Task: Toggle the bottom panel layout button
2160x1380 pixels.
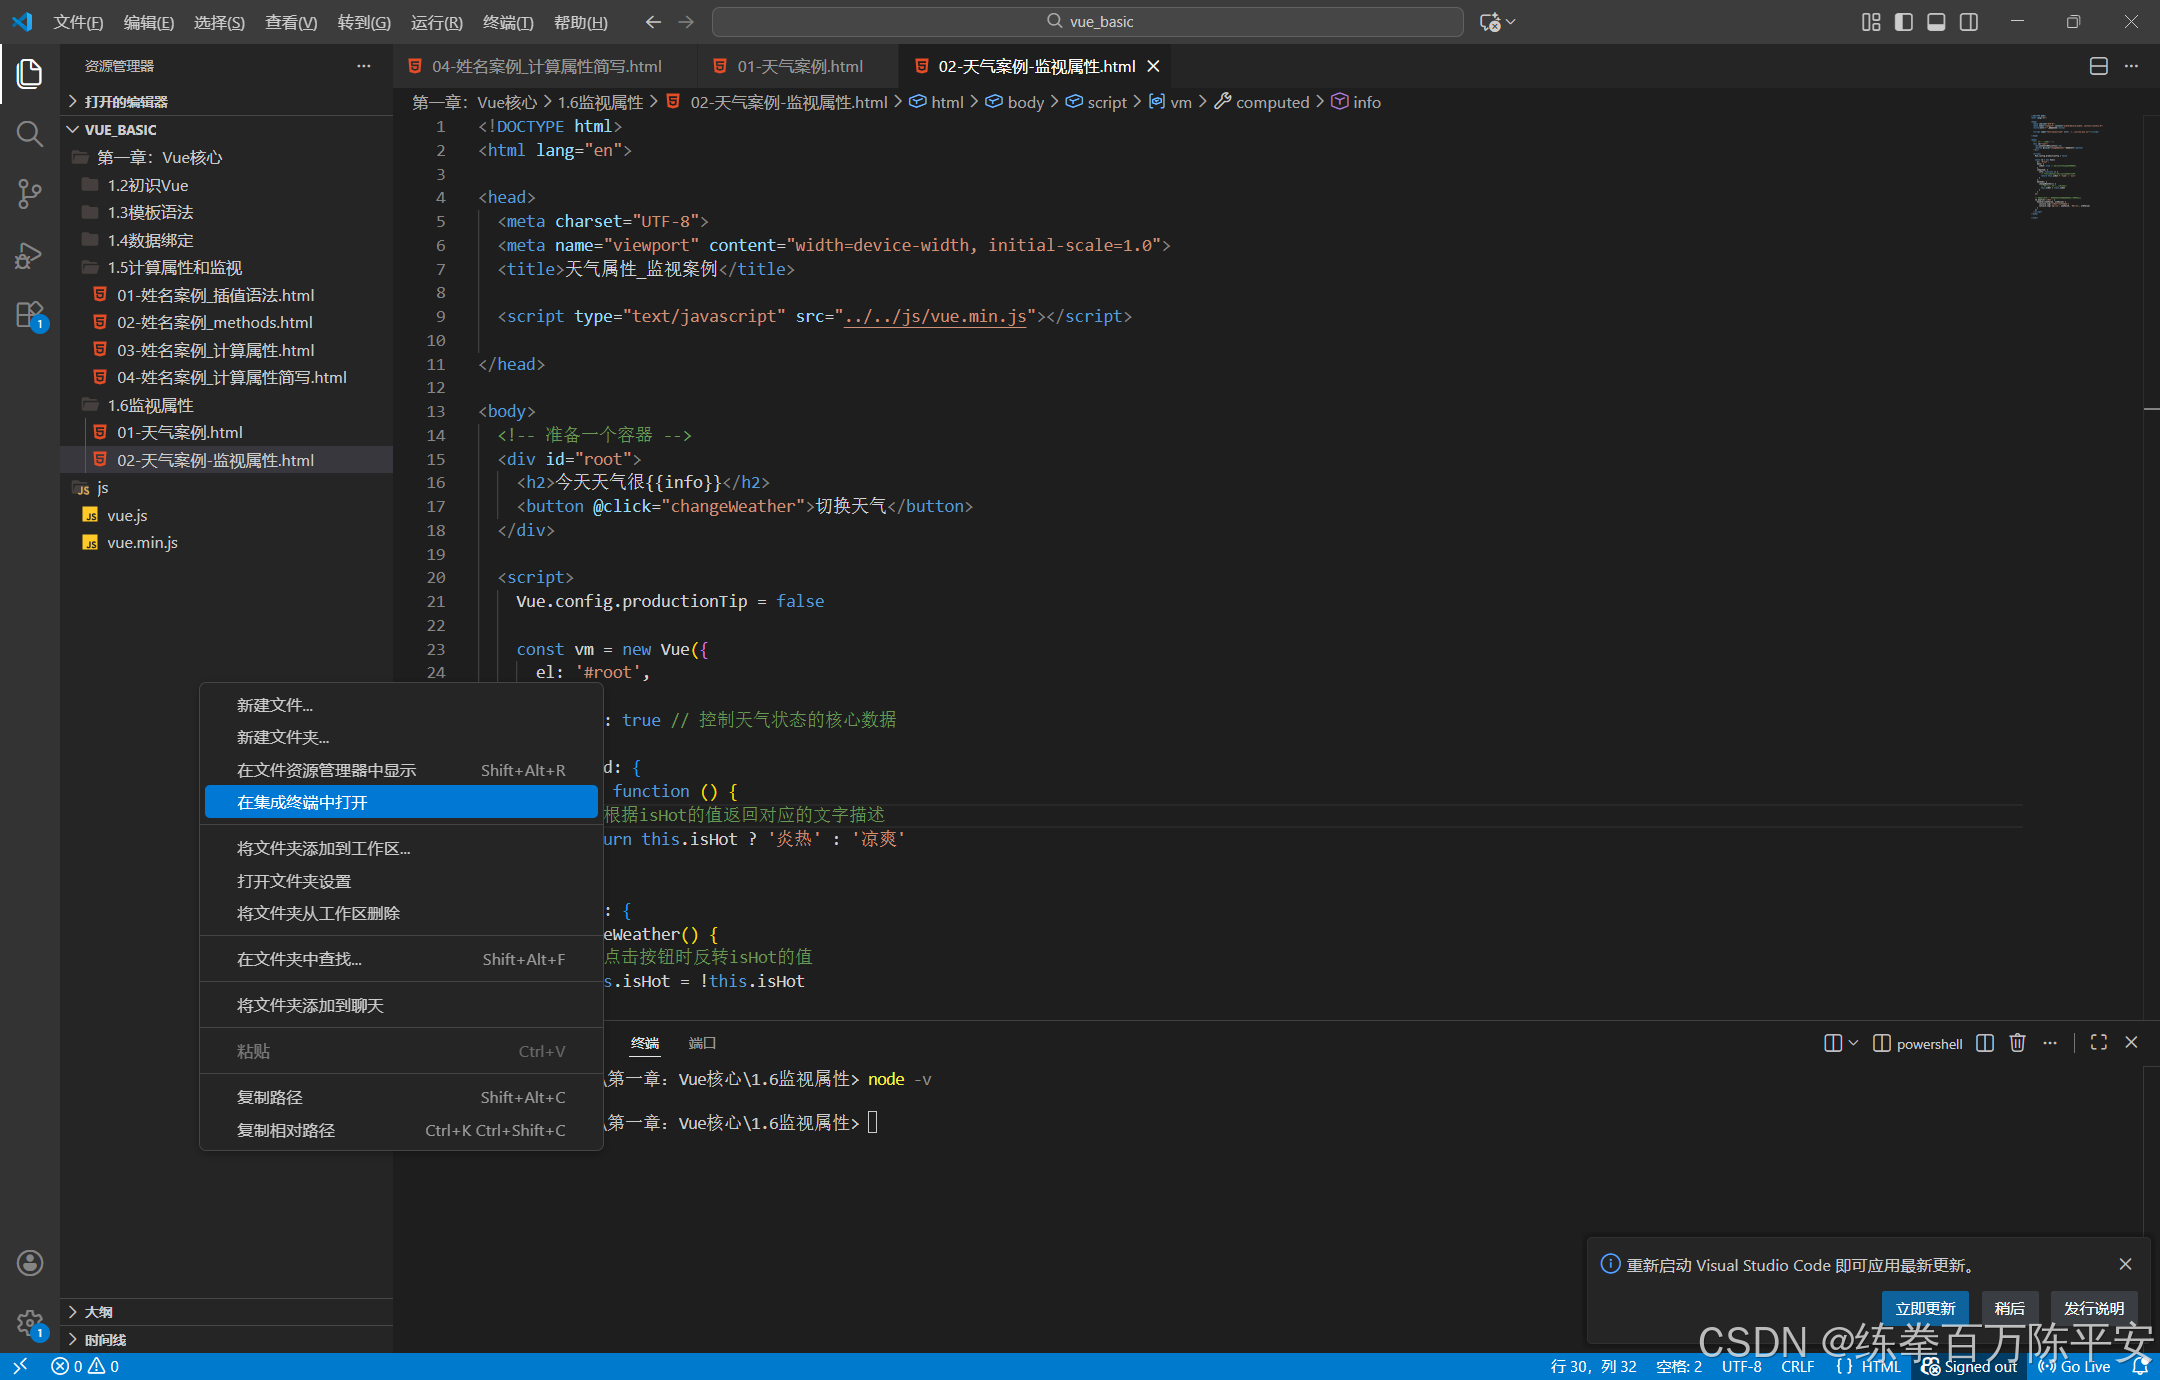Action: [1936, 22]
